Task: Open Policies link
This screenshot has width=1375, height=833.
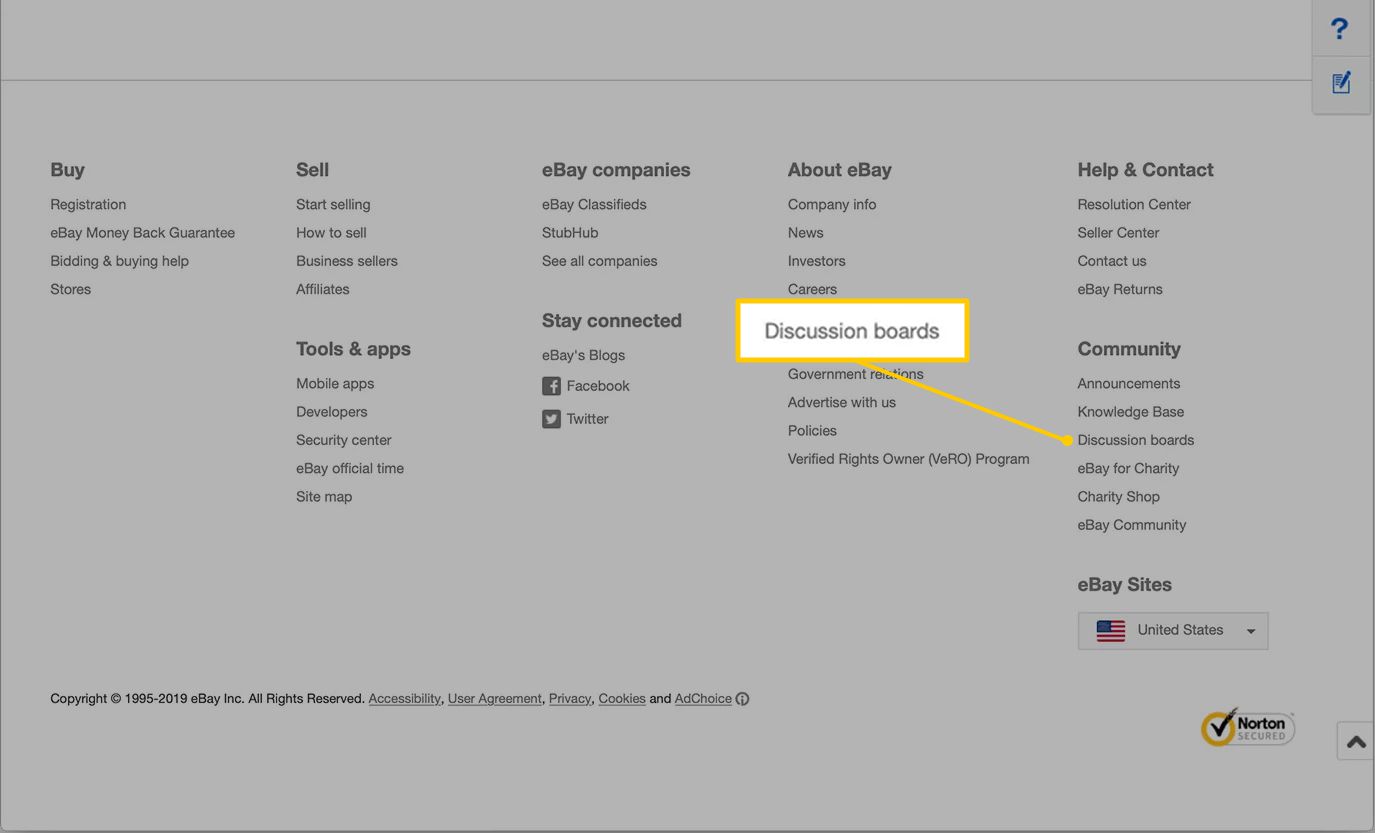Action: point(812,431)
